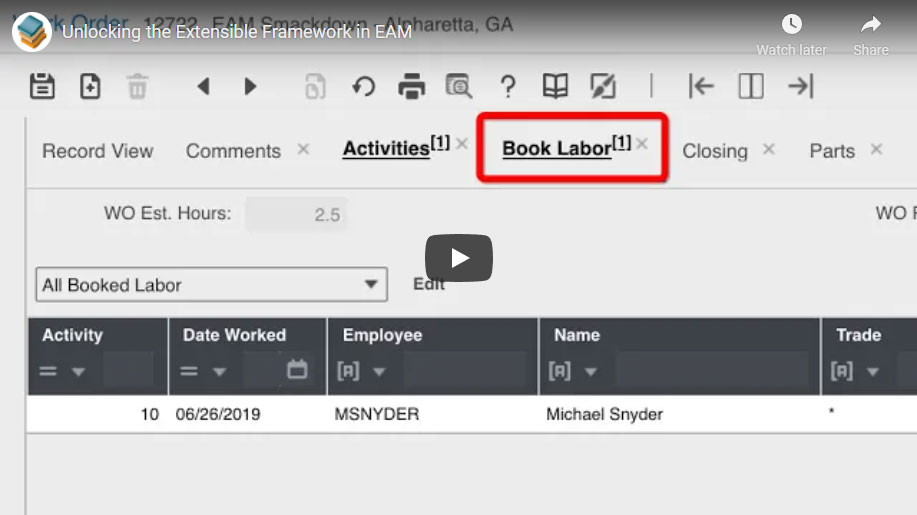Open Employee filter operator dropdown

[379, 371]
